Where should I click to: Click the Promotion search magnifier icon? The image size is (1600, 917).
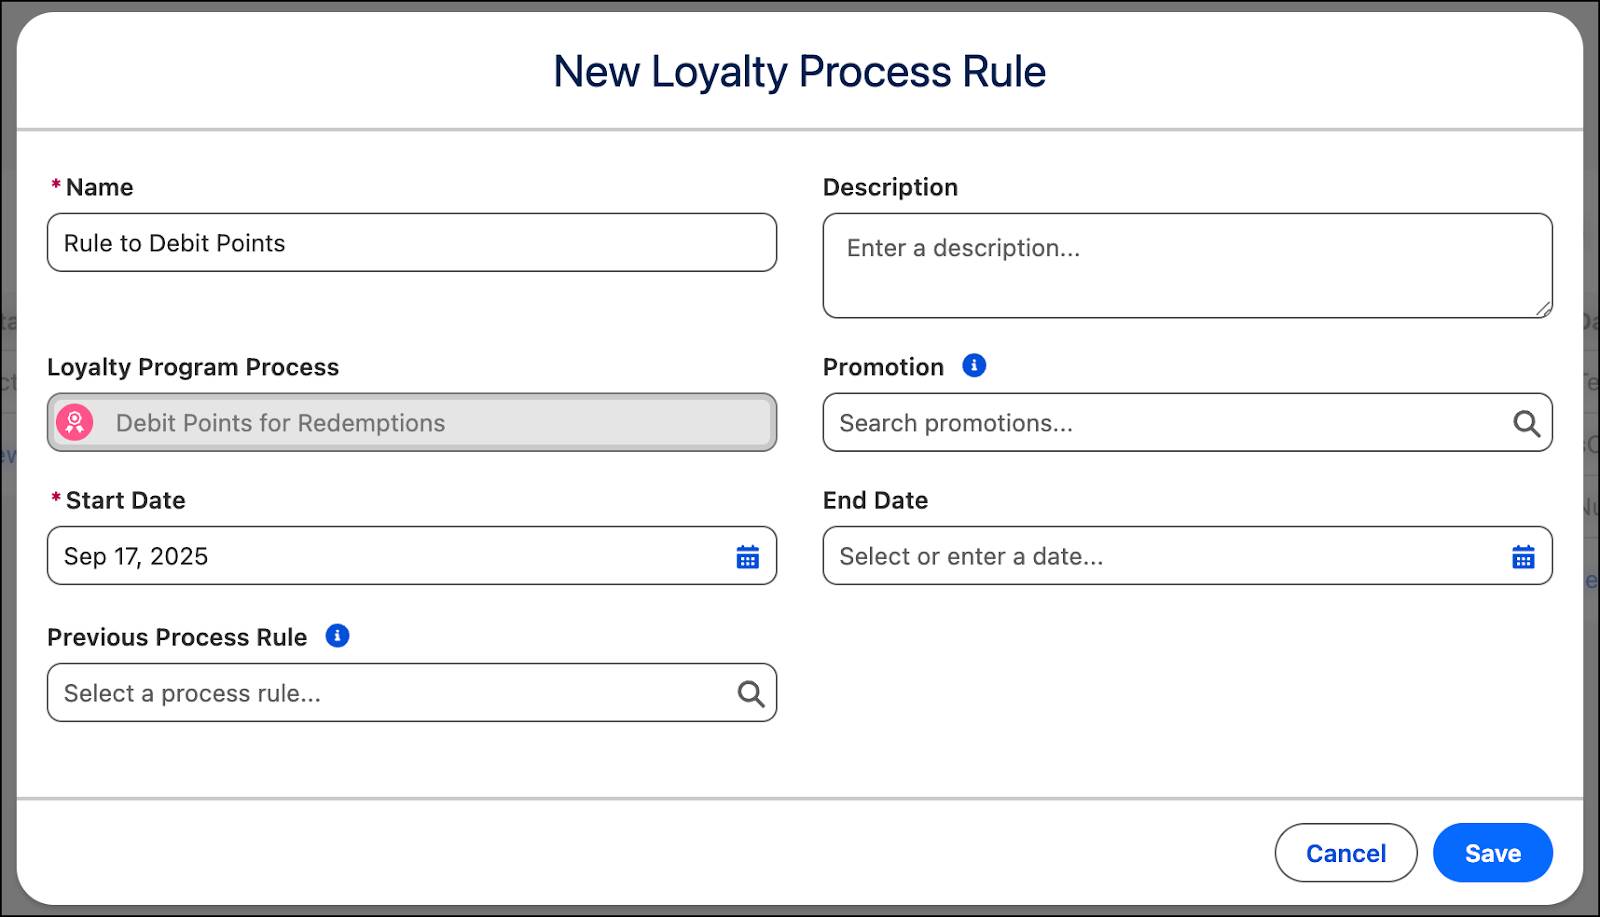click(1526, 424)
